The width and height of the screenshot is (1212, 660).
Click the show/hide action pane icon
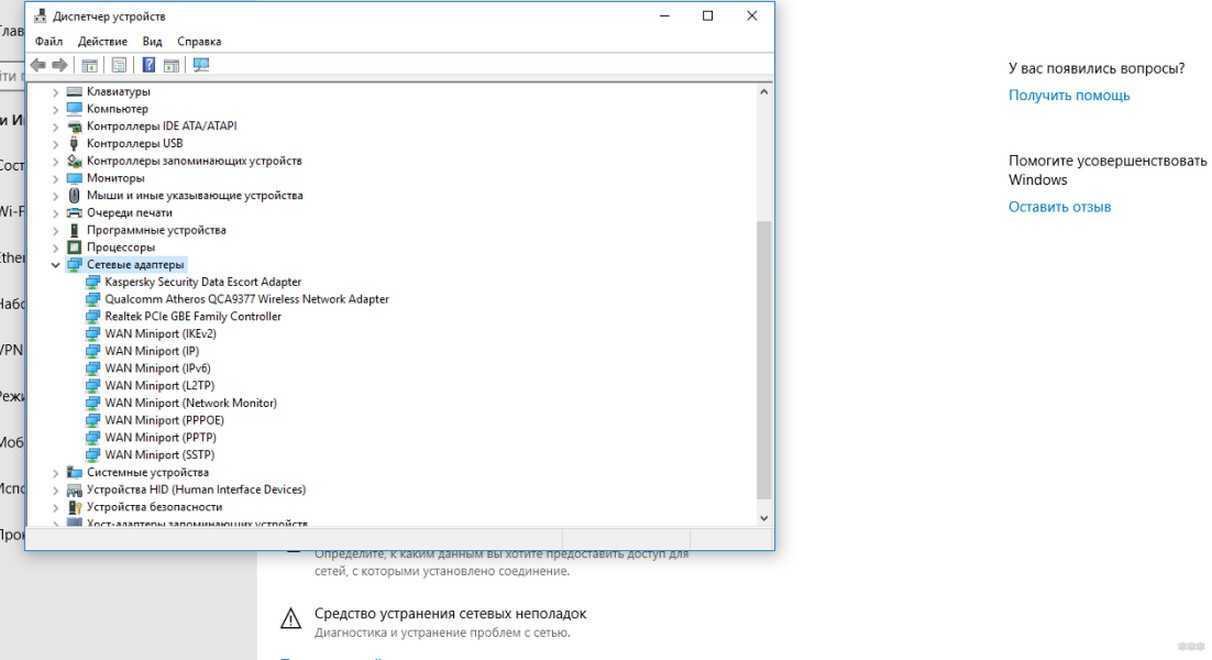171,65
